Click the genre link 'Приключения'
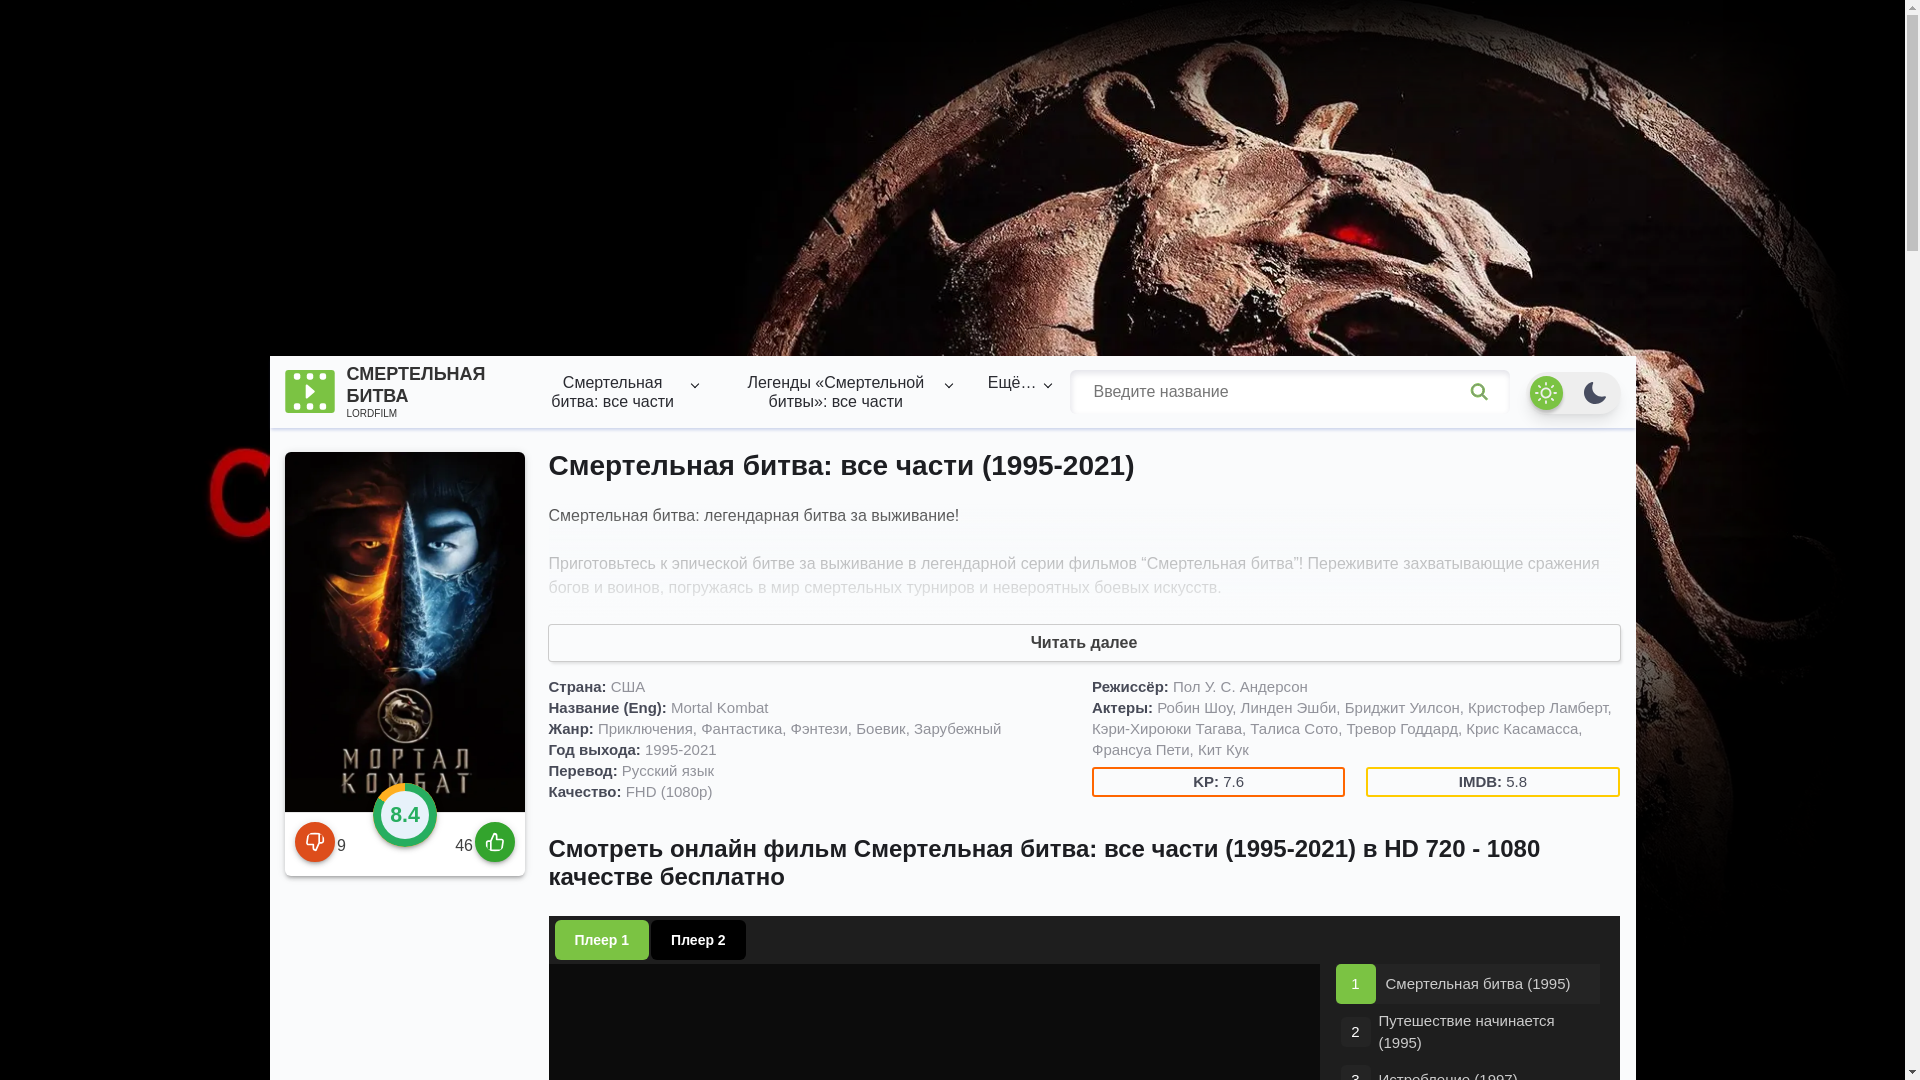Viewport: 1920px width, 1080px height. [x=645, y=729]
